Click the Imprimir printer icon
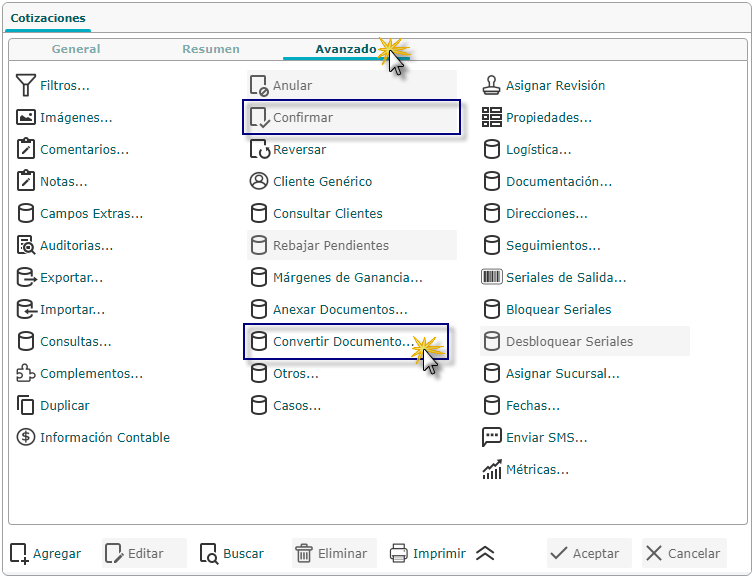The image size is (755, 577). pyautogui.click(x=399, y=553)
